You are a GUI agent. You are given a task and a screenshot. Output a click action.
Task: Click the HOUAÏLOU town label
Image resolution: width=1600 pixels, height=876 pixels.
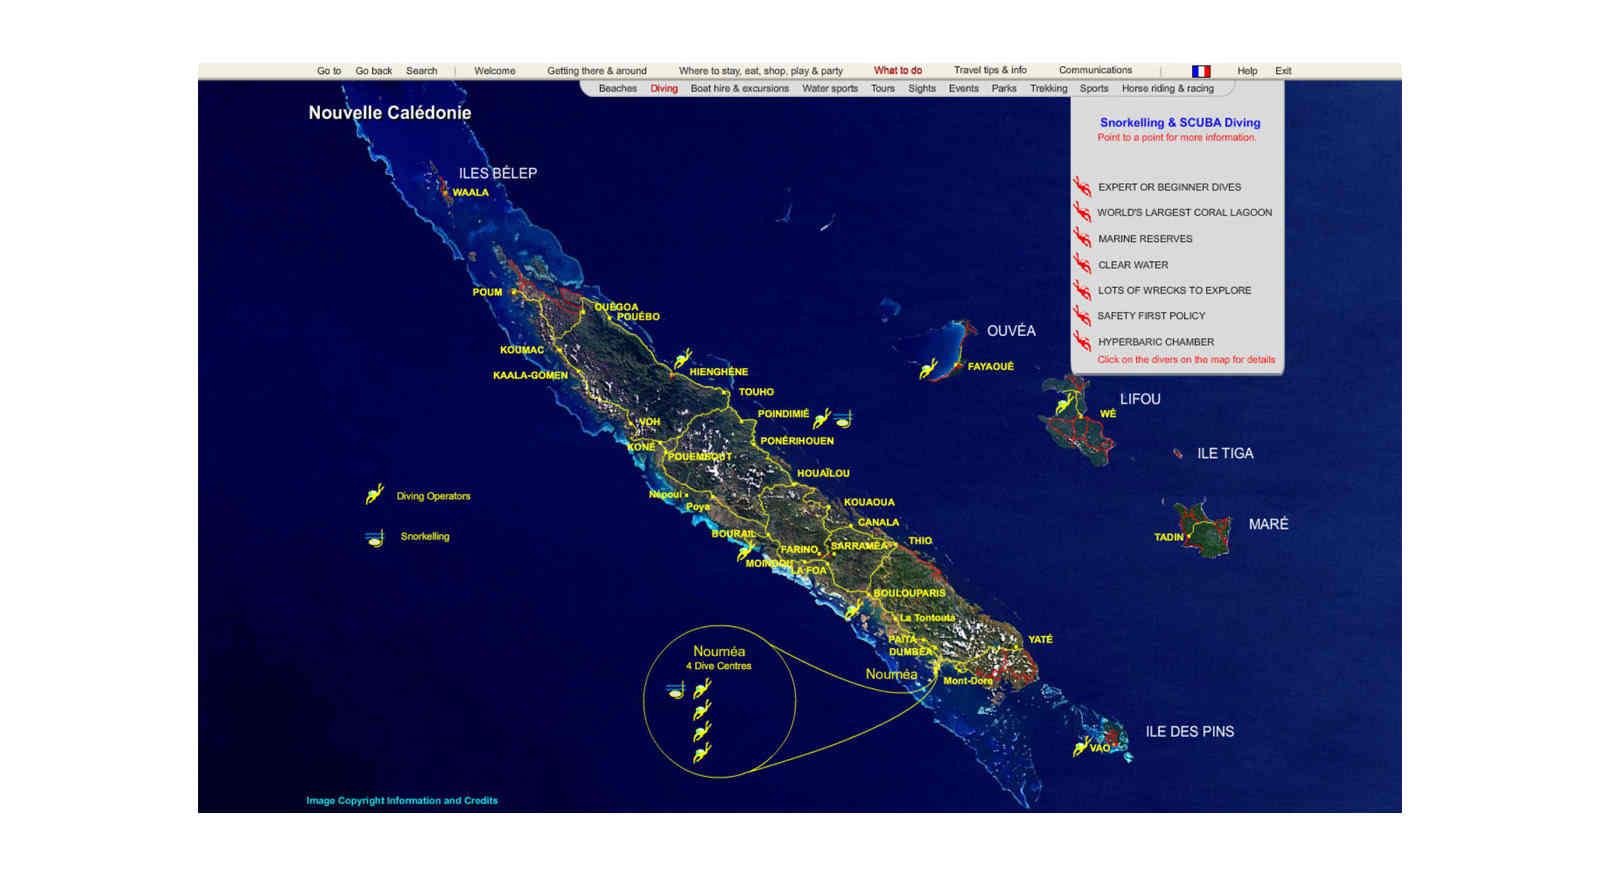[x=823, y=473]
